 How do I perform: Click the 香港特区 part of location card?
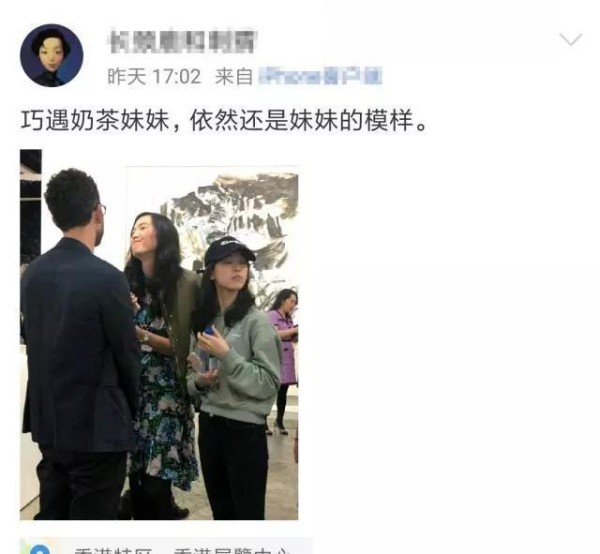coord(113,550)
